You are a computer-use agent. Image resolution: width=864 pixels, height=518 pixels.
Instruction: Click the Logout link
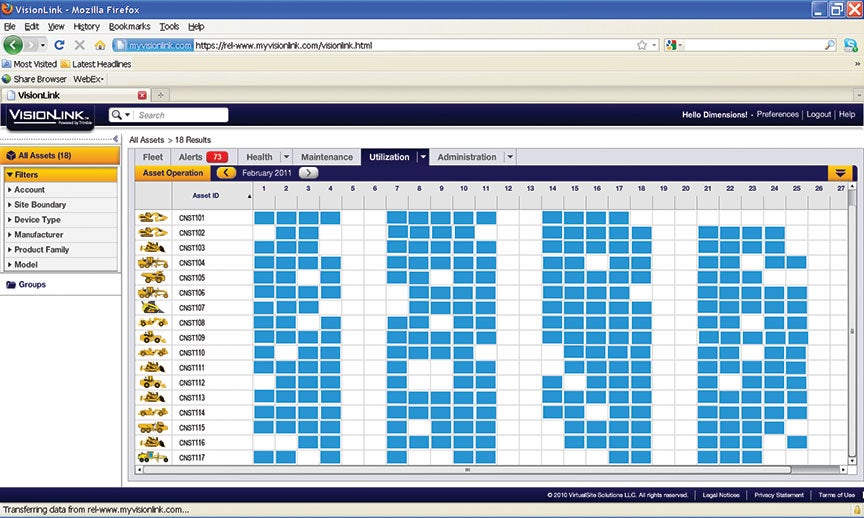pyautogui.click(x=818, y=114)
